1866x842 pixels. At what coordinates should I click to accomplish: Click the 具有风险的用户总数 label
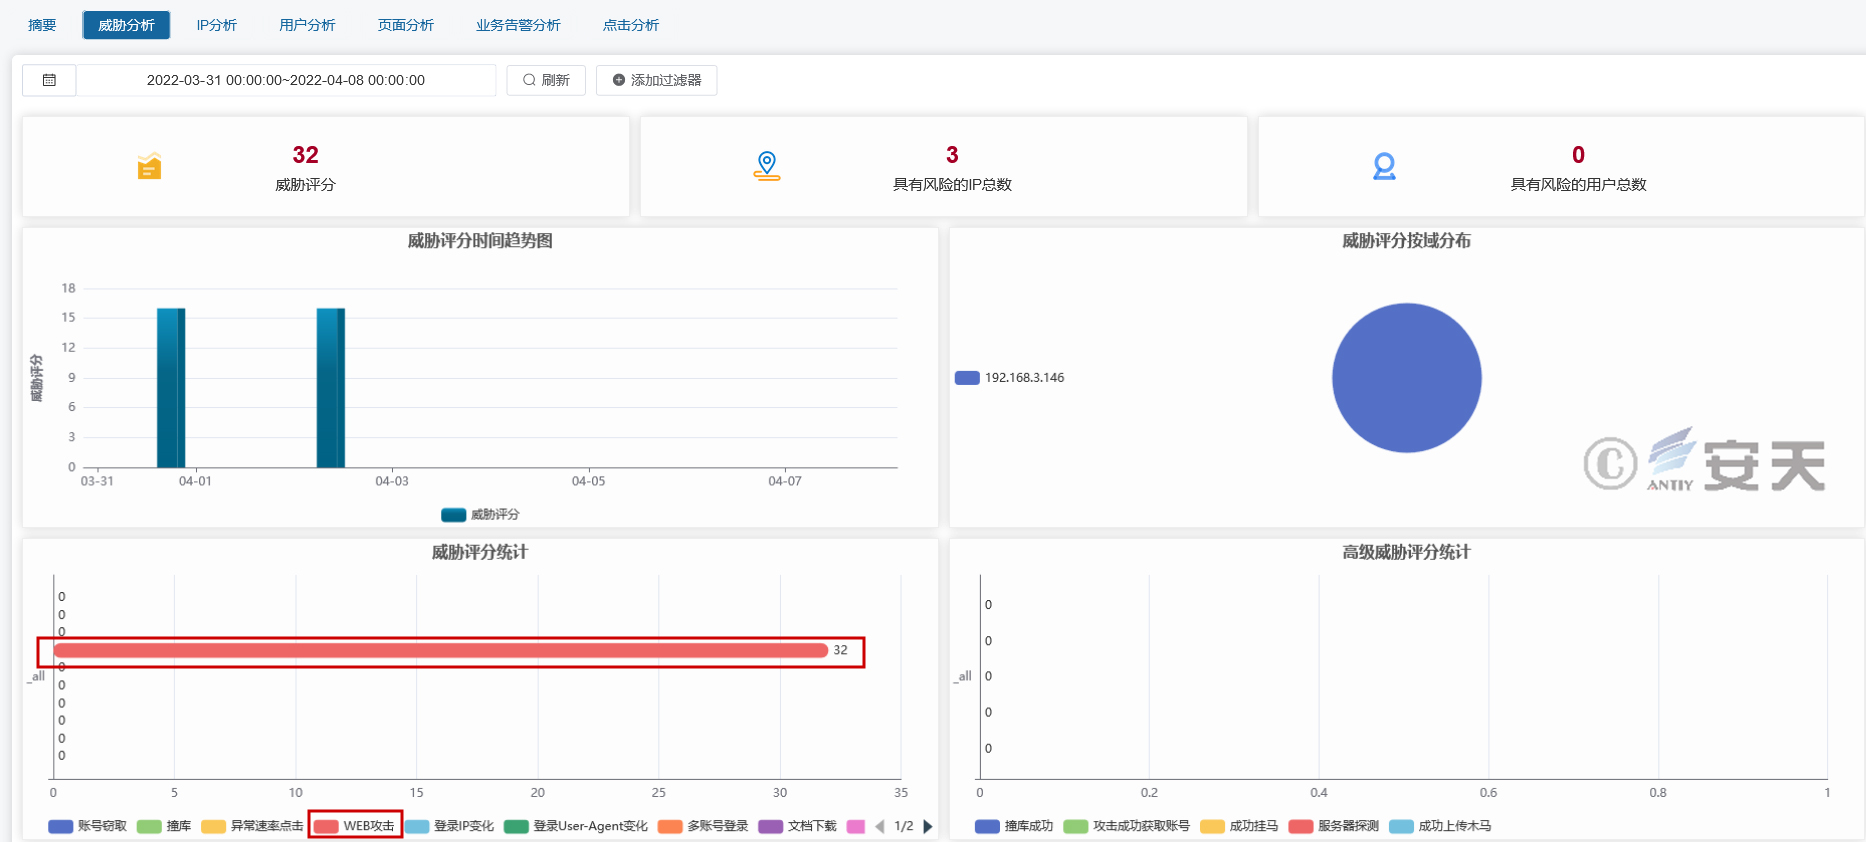coord(1578,184)
